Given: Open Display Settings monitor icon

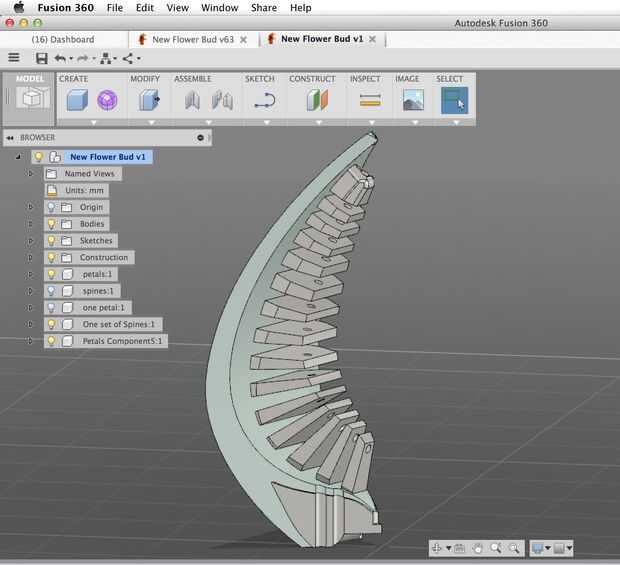Looking at the screenshot, I should coord(538,548).
